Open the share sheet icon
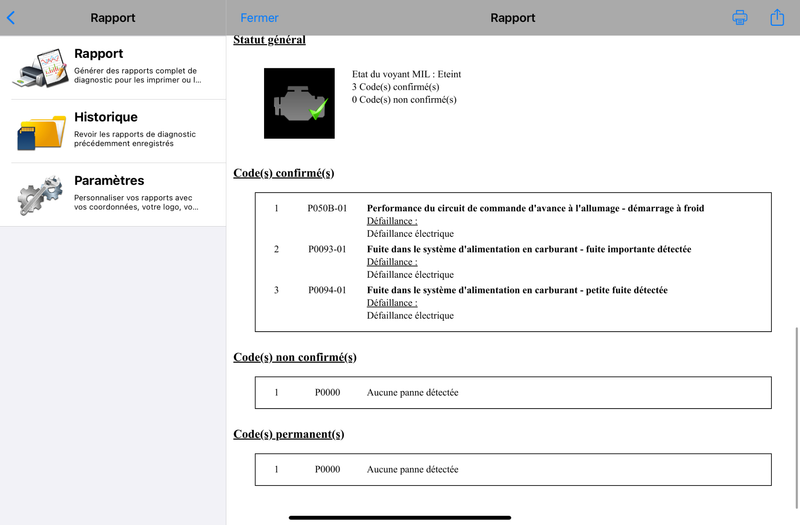The height and width of the screenshot is (525, 800). 777,17
